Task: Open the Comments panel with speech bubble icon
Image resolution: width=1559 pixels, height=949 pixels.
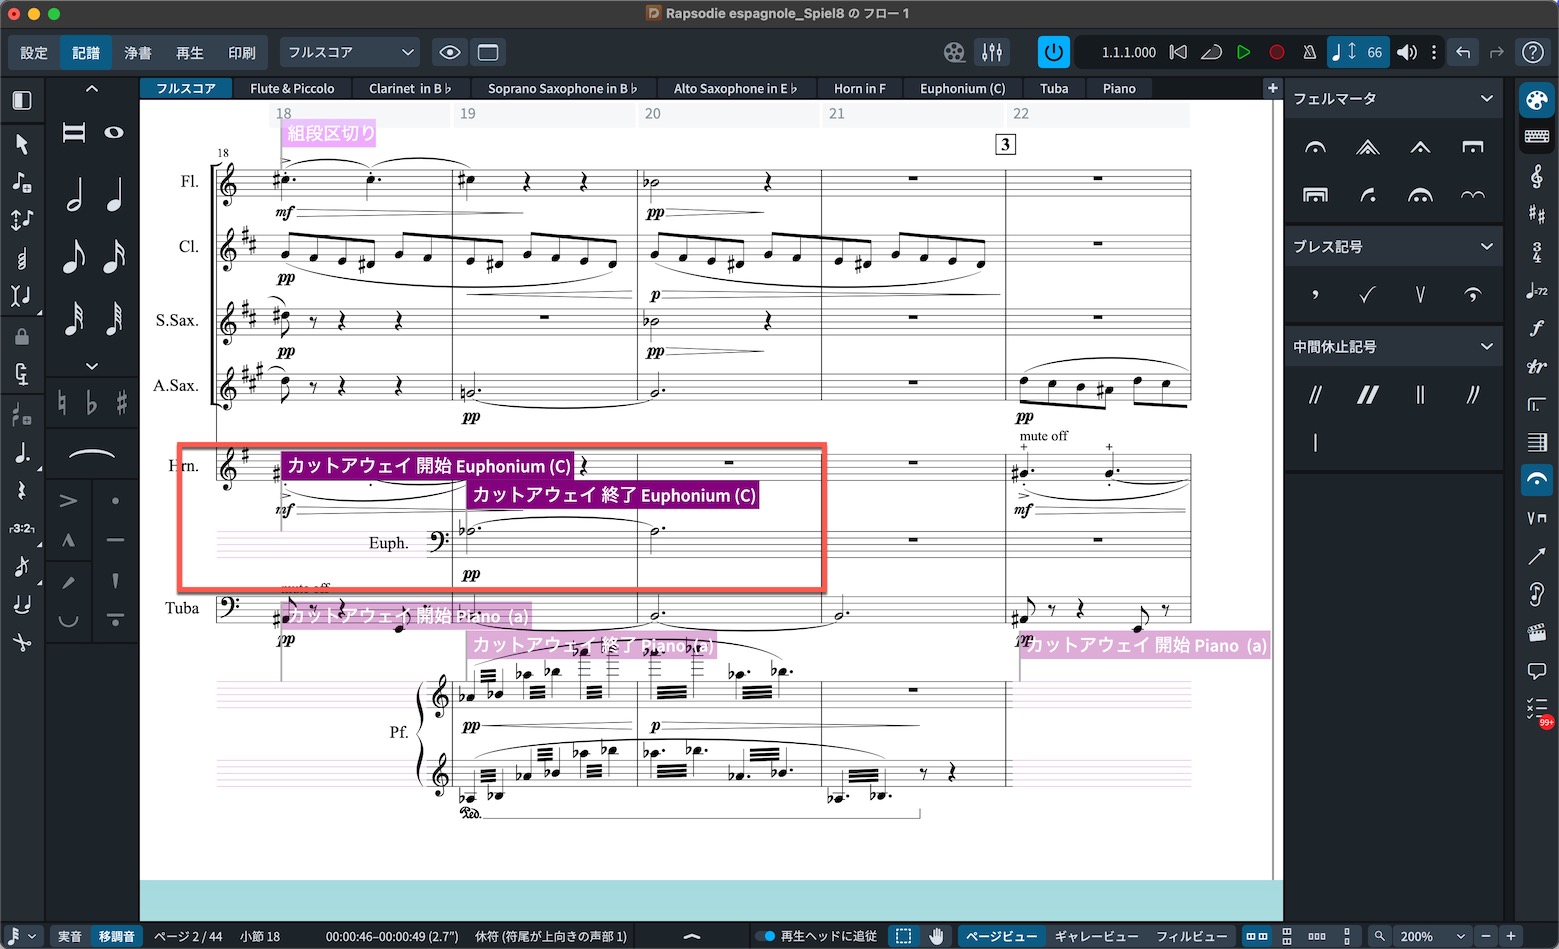Action: (x=1536, y=670)
